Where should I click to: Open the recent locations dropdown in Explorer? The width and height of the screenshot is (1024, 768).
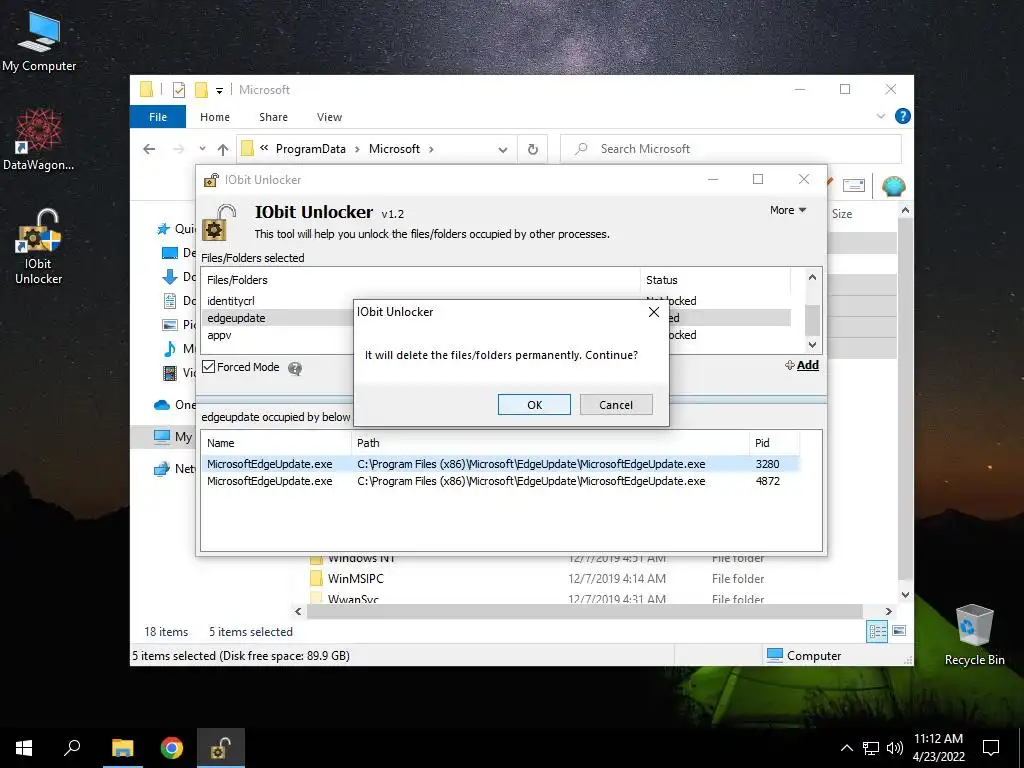coord(202,149)
